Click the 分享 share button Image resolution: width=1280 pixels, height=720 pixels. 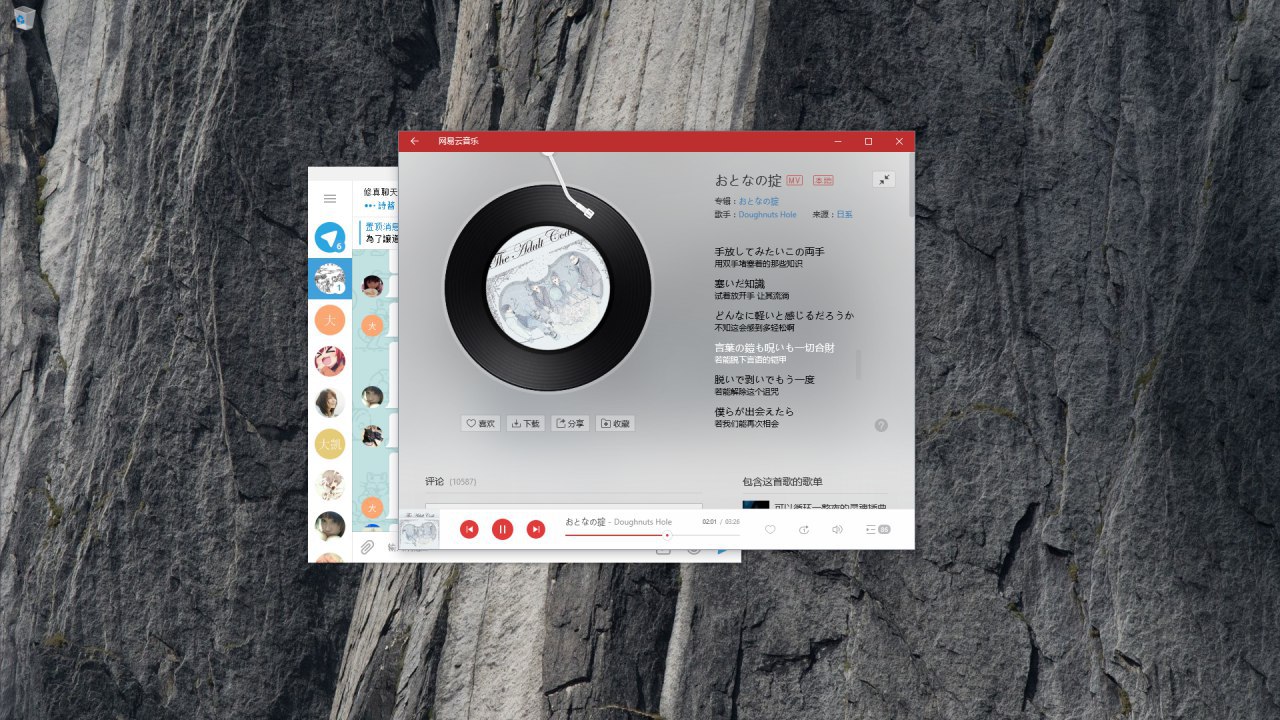(570, 424)
